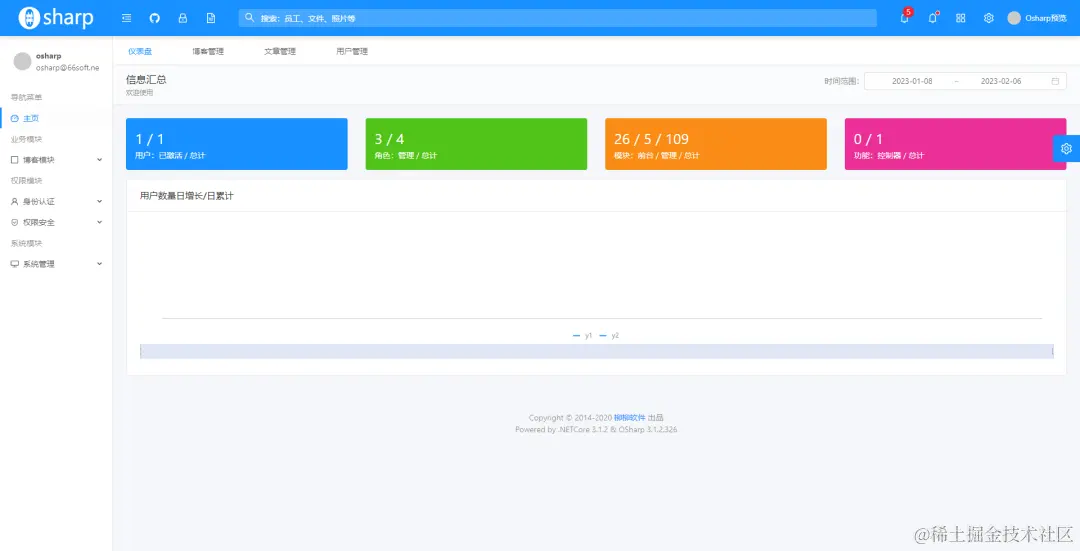The height and width of the screenshot is (551, 1080).
Task: Click the 系统管理 monitor icon
Action: (x=14, y=264)
